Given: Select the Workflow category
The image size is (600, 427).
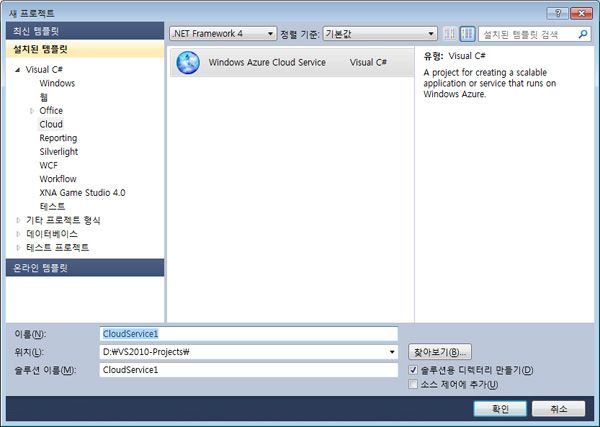Looking at the screenshot, I should [x=58, y=179].
